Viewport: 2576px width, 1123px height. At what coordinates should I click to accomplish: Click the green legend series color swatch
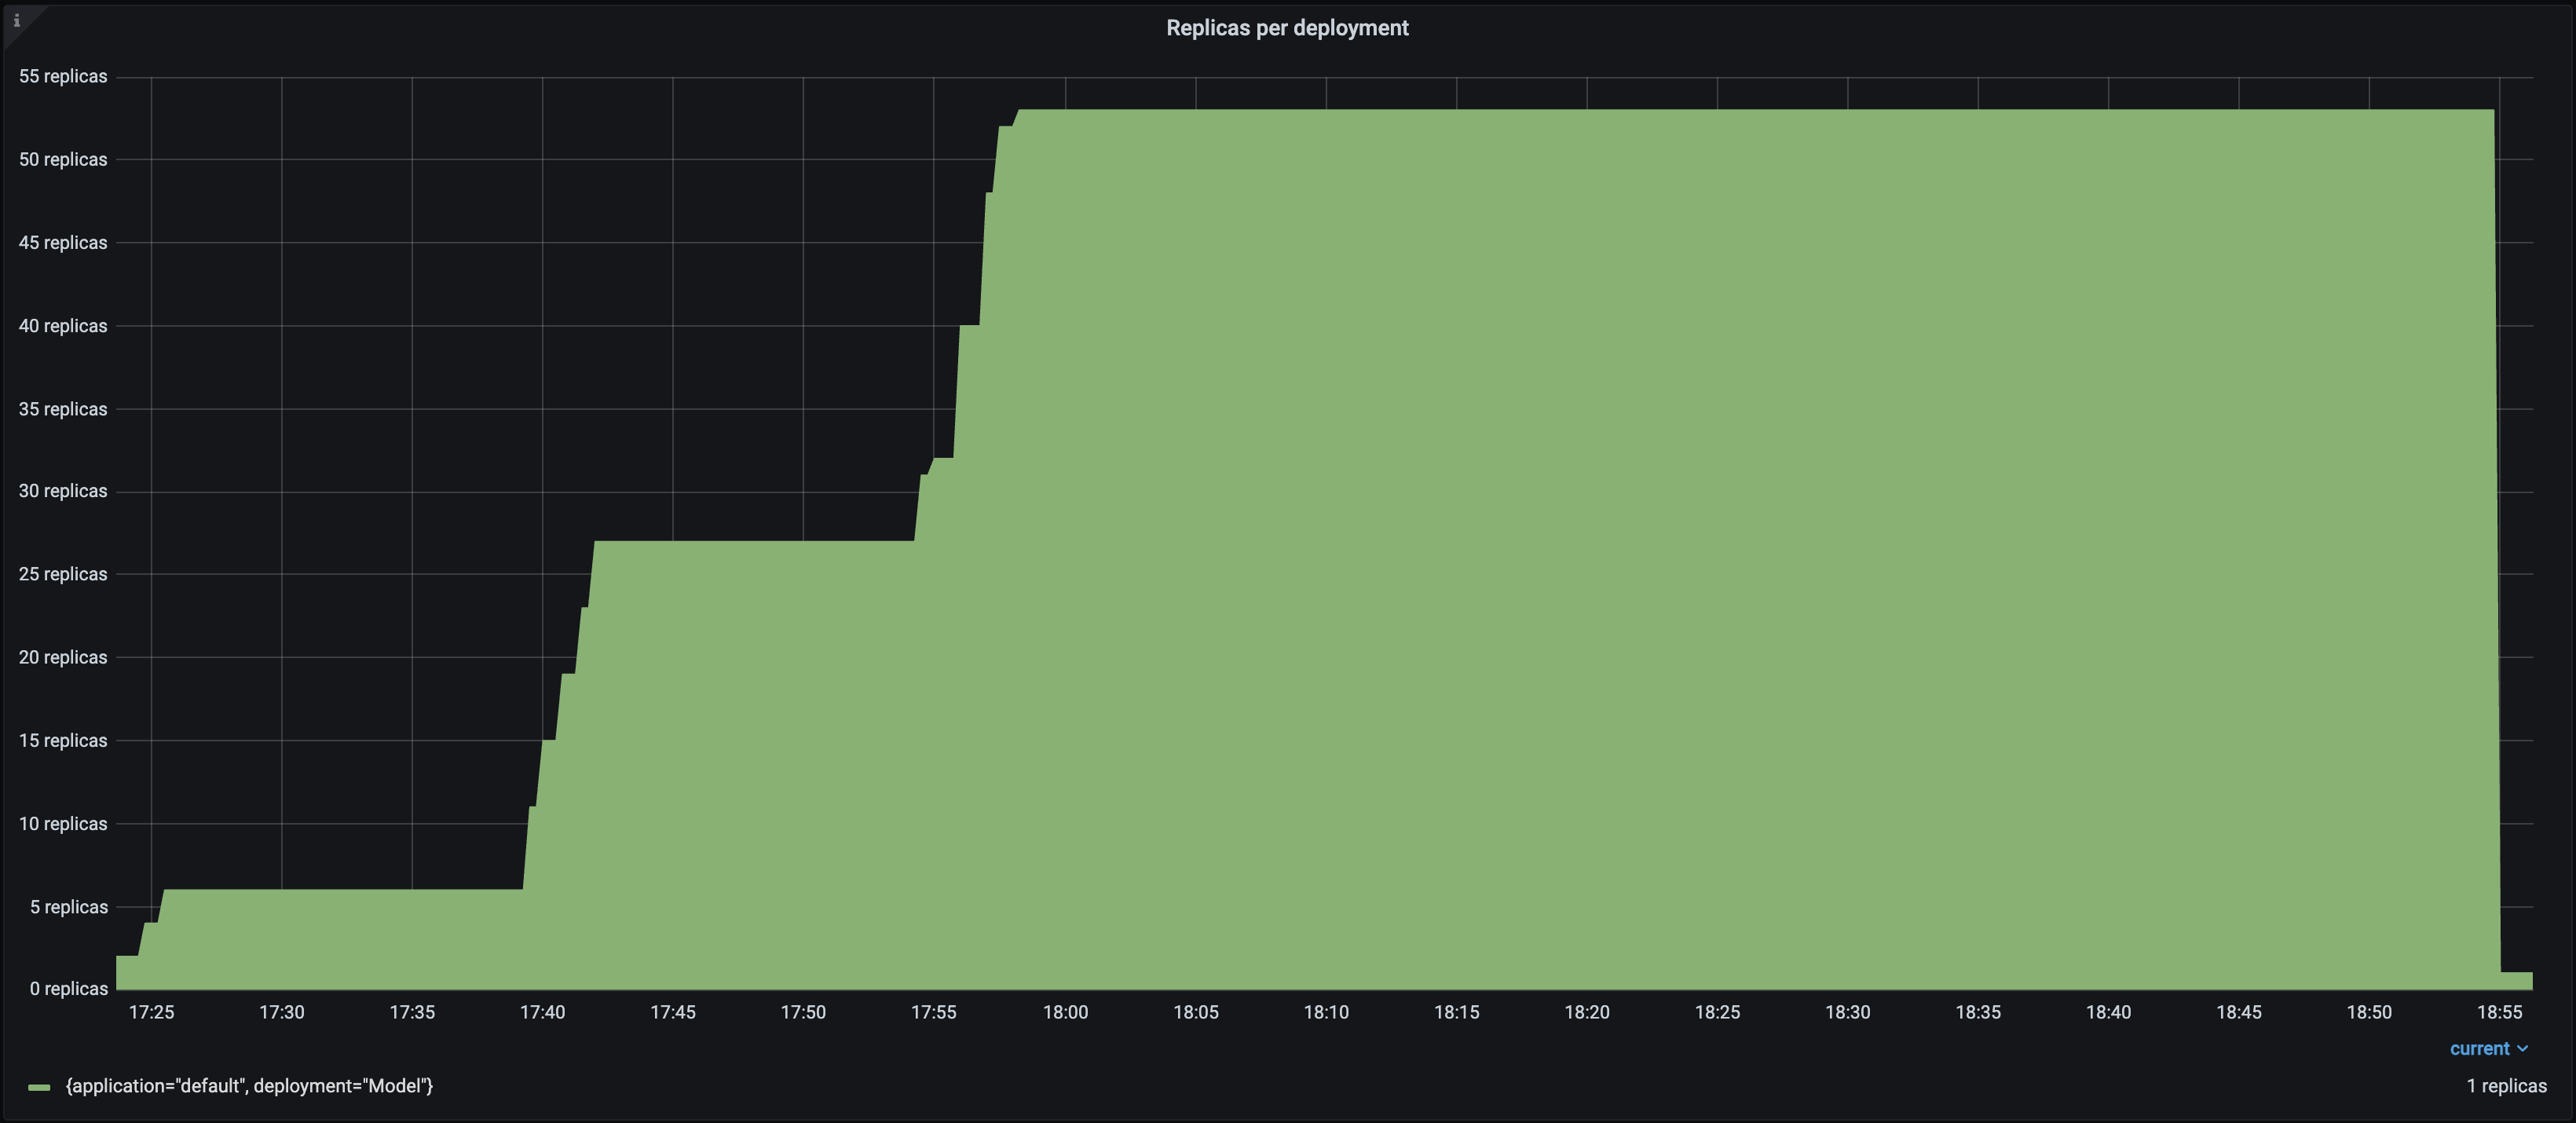39,1087
